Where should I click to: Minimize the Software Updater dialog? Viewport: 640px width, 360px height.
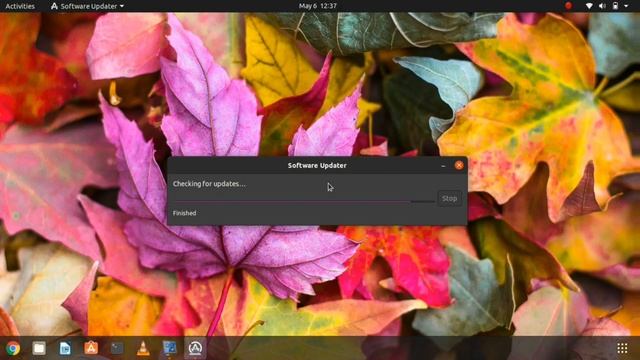(x=443, y=165)
